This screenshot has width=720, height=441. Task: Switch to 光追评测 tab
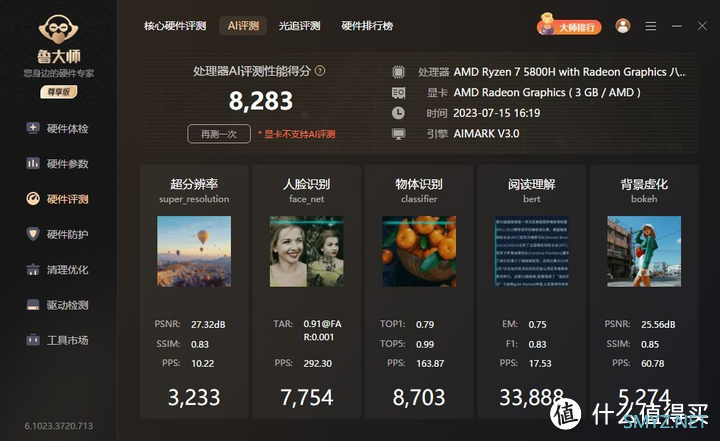(299, 26)
